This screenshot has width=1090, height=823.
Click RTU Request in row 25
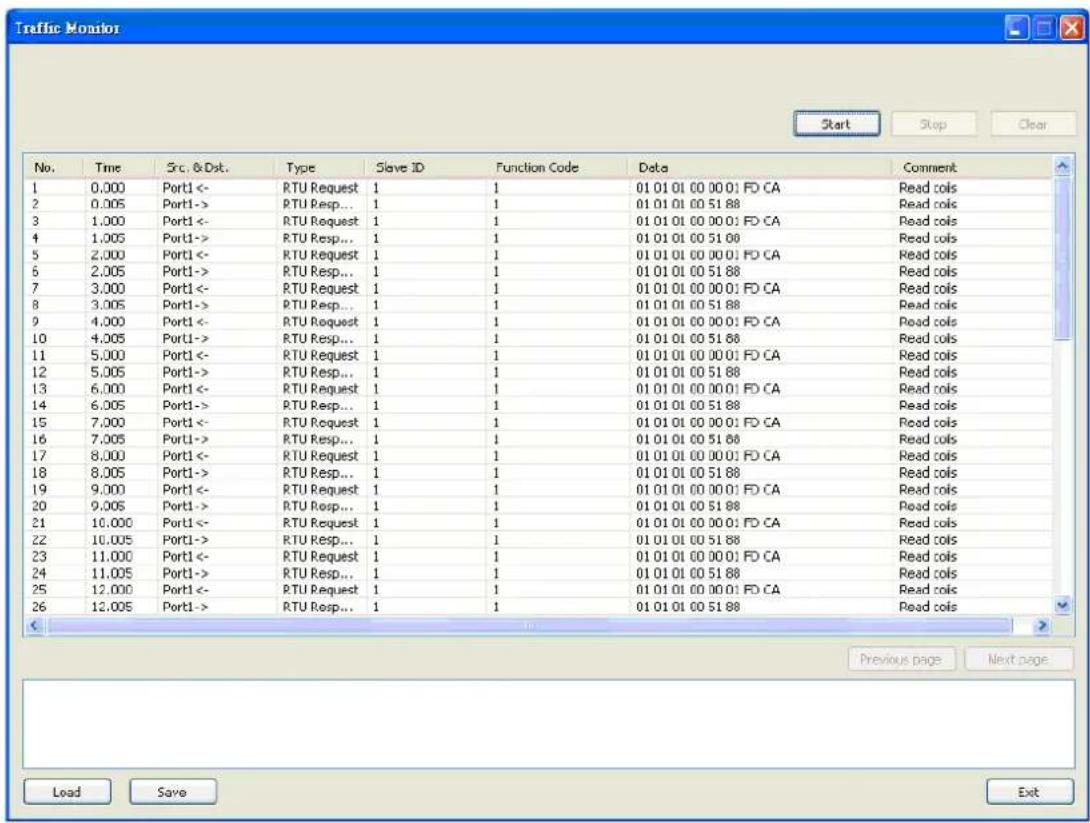click(x=320, y=589)
